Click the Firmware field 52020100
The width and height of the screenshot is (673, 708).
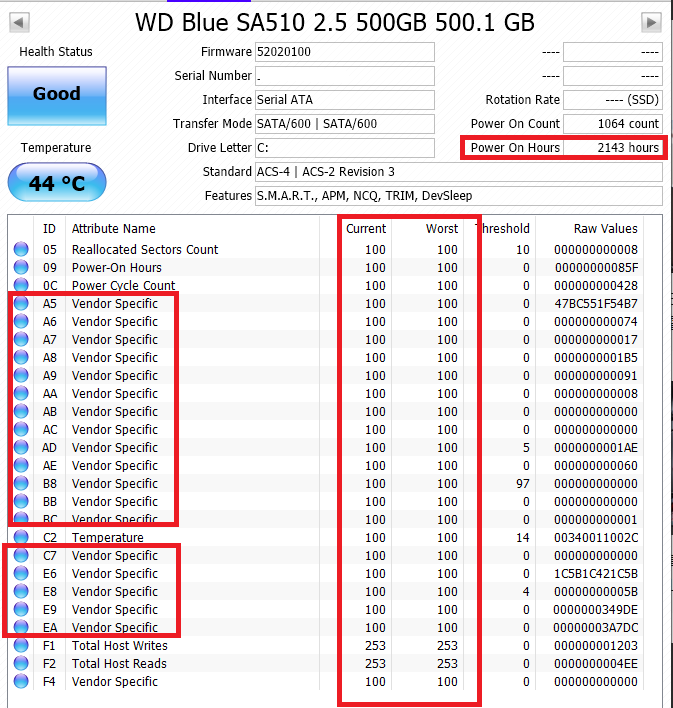(345, 52)
